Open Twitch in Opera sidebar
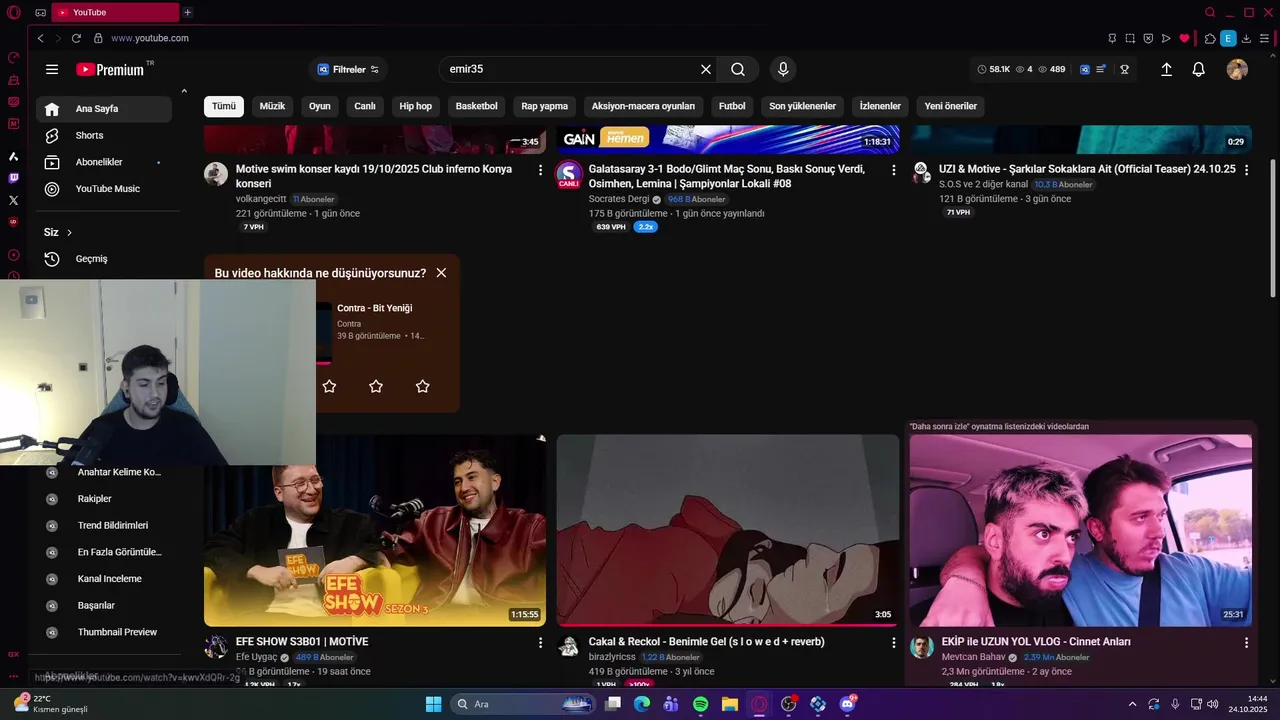This screenshot has height=720, width=1280. point(13,178)
